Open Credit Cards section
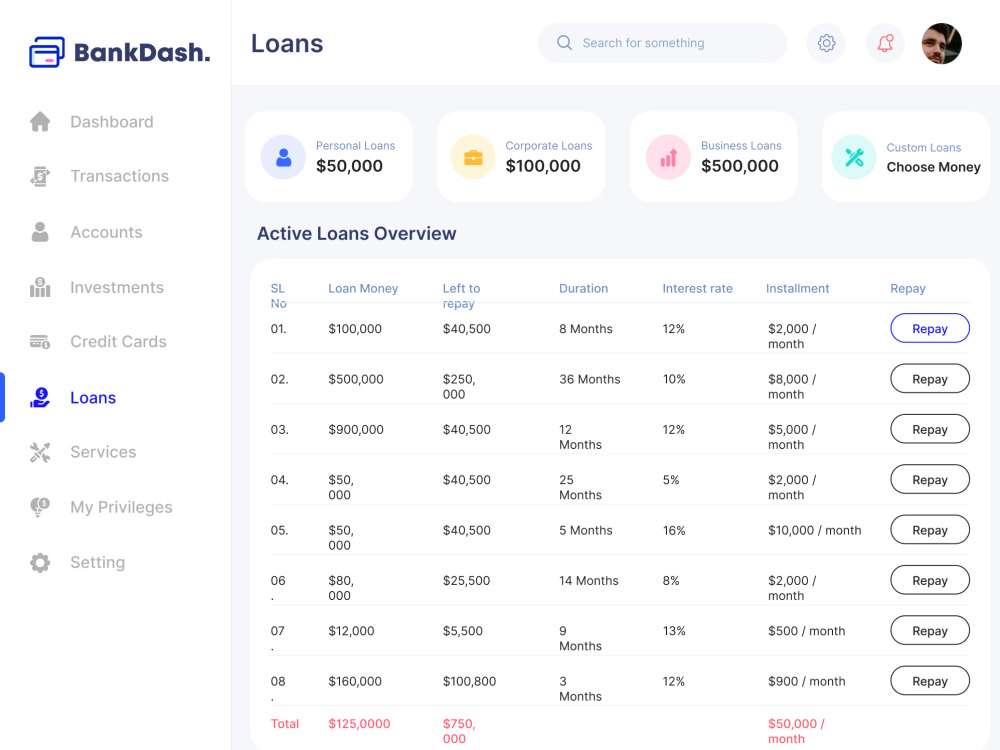 point(118,342)
